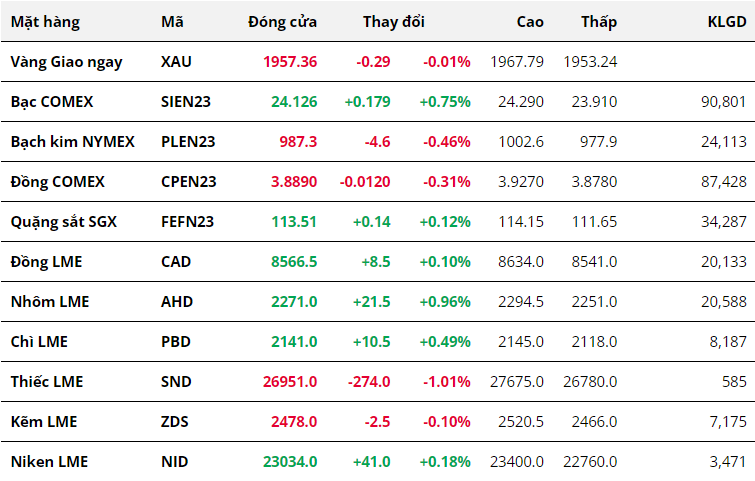Click the "Mặt hàng" column header

point(45,21)
